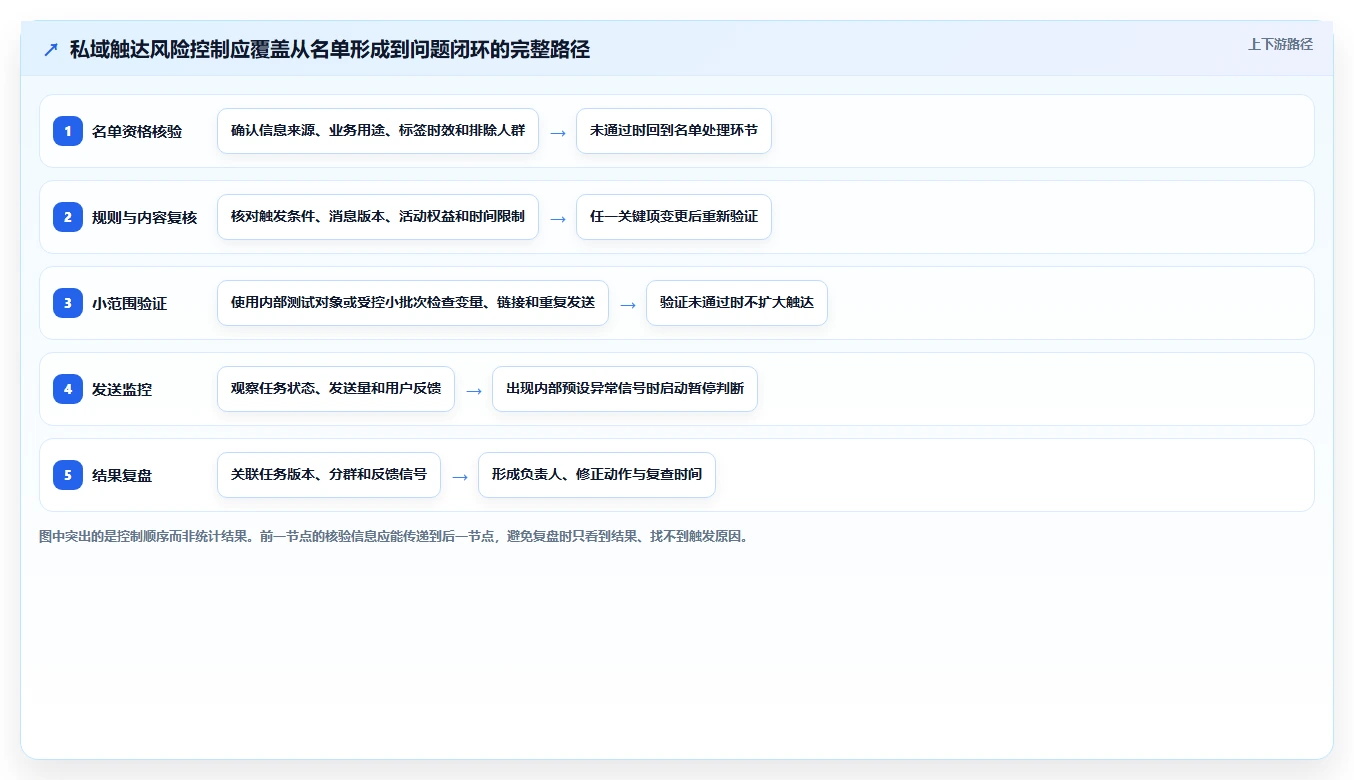Viewport: 1354px width, 780px height.
Task: Click box 验证未通过时不扩大触达
Action: pos(737,303)
